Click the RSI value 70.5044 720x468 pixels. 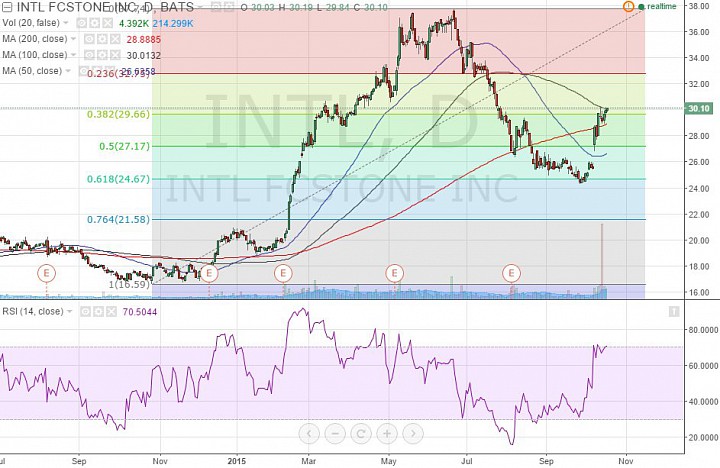coord(140,312)
